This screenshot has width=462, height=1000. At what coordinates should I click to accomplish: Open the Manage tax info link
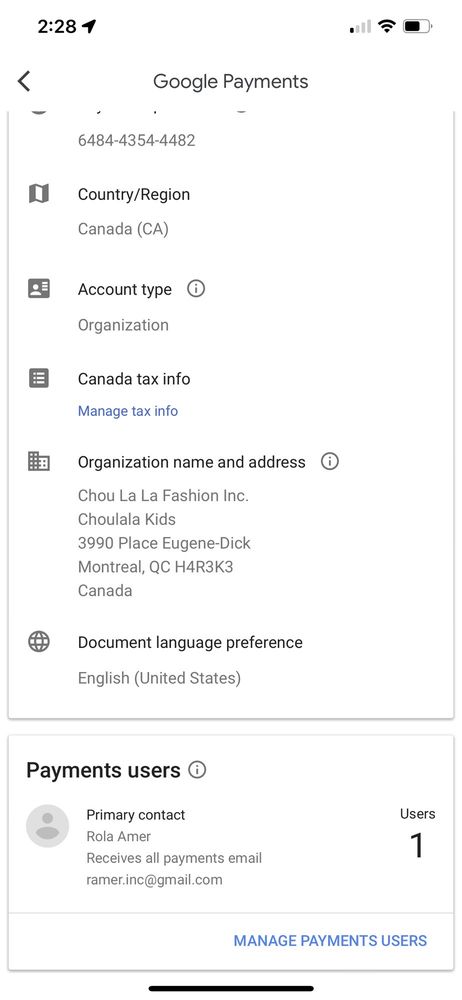(x=128, y=411)
